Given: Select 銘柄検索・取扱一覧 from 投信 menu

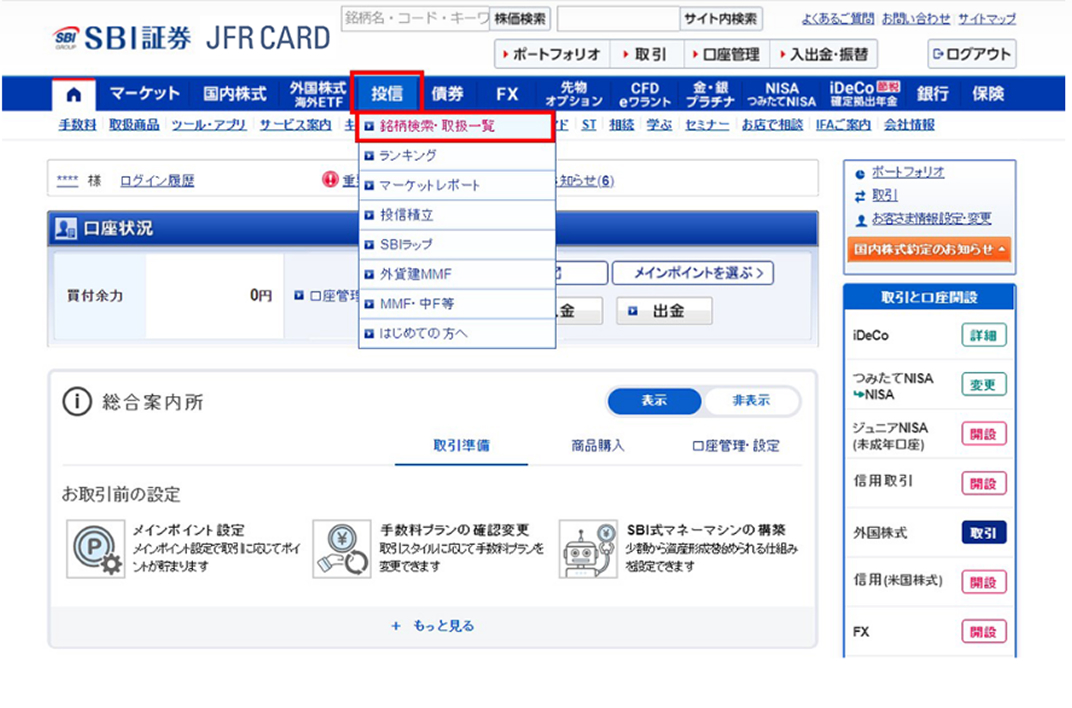Looking at the screenshot, I should (455, 127).
